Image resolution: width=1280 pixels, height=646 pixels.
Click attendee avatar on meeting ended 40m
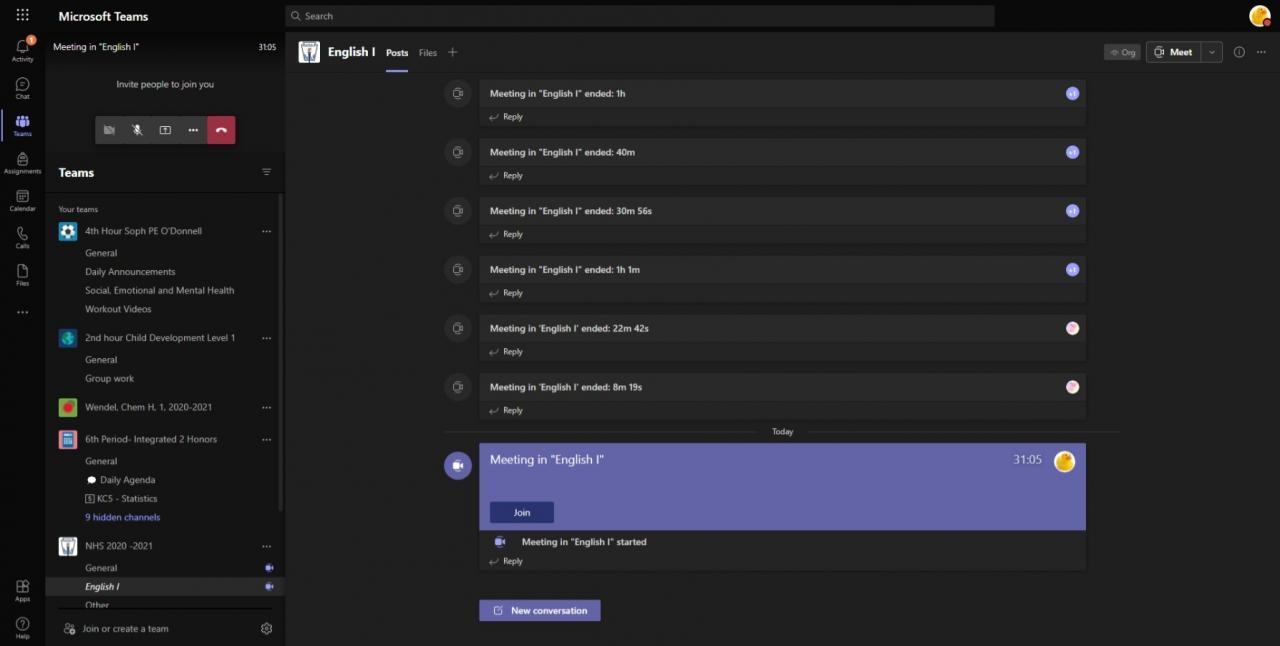click(x=1072, y=152)
